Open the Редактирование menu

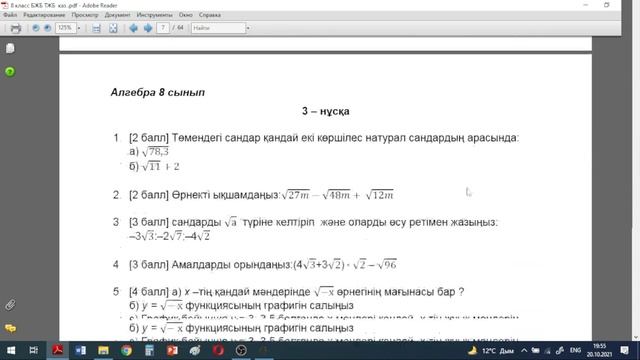(44, 15)
